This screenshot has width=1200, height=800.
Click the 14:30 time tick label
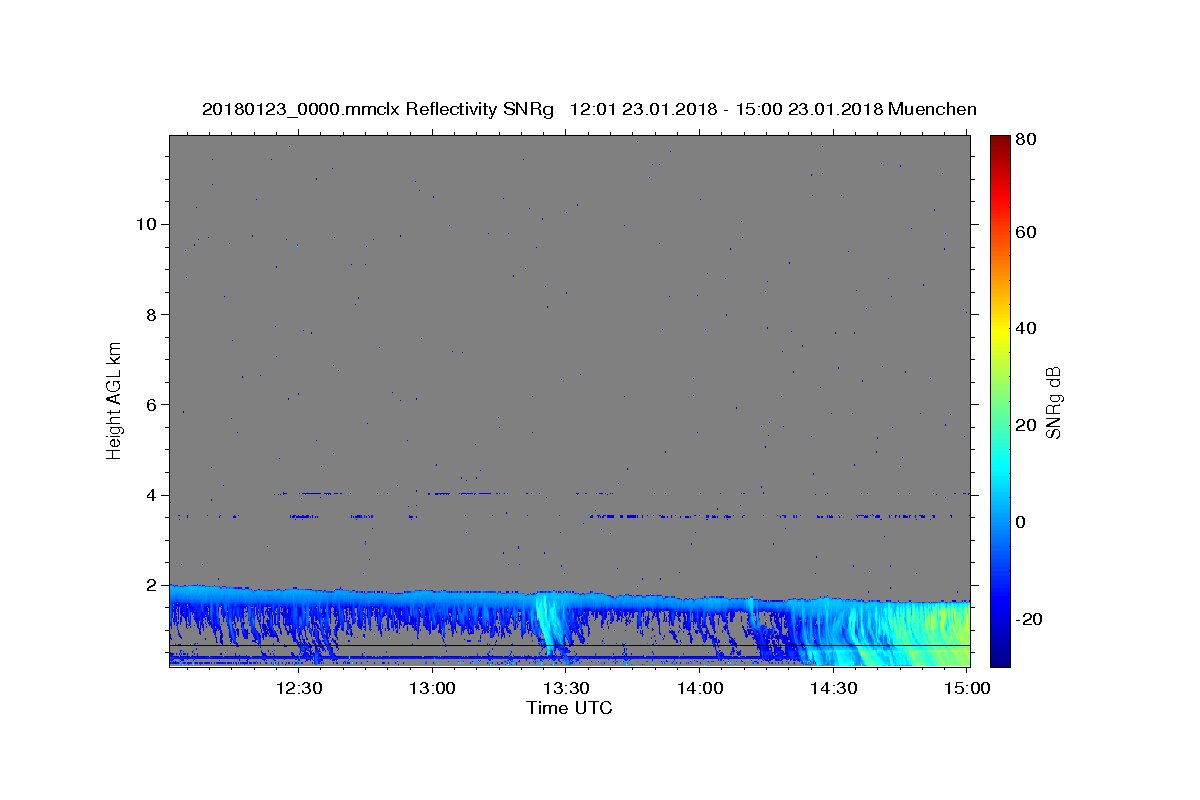click(x=833, y=688)
